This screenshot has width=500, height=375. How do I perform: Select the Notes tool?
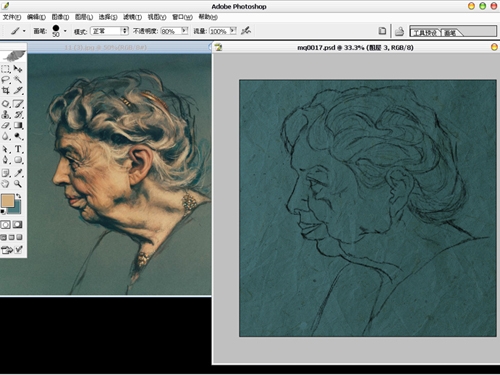tap(6, 173)
